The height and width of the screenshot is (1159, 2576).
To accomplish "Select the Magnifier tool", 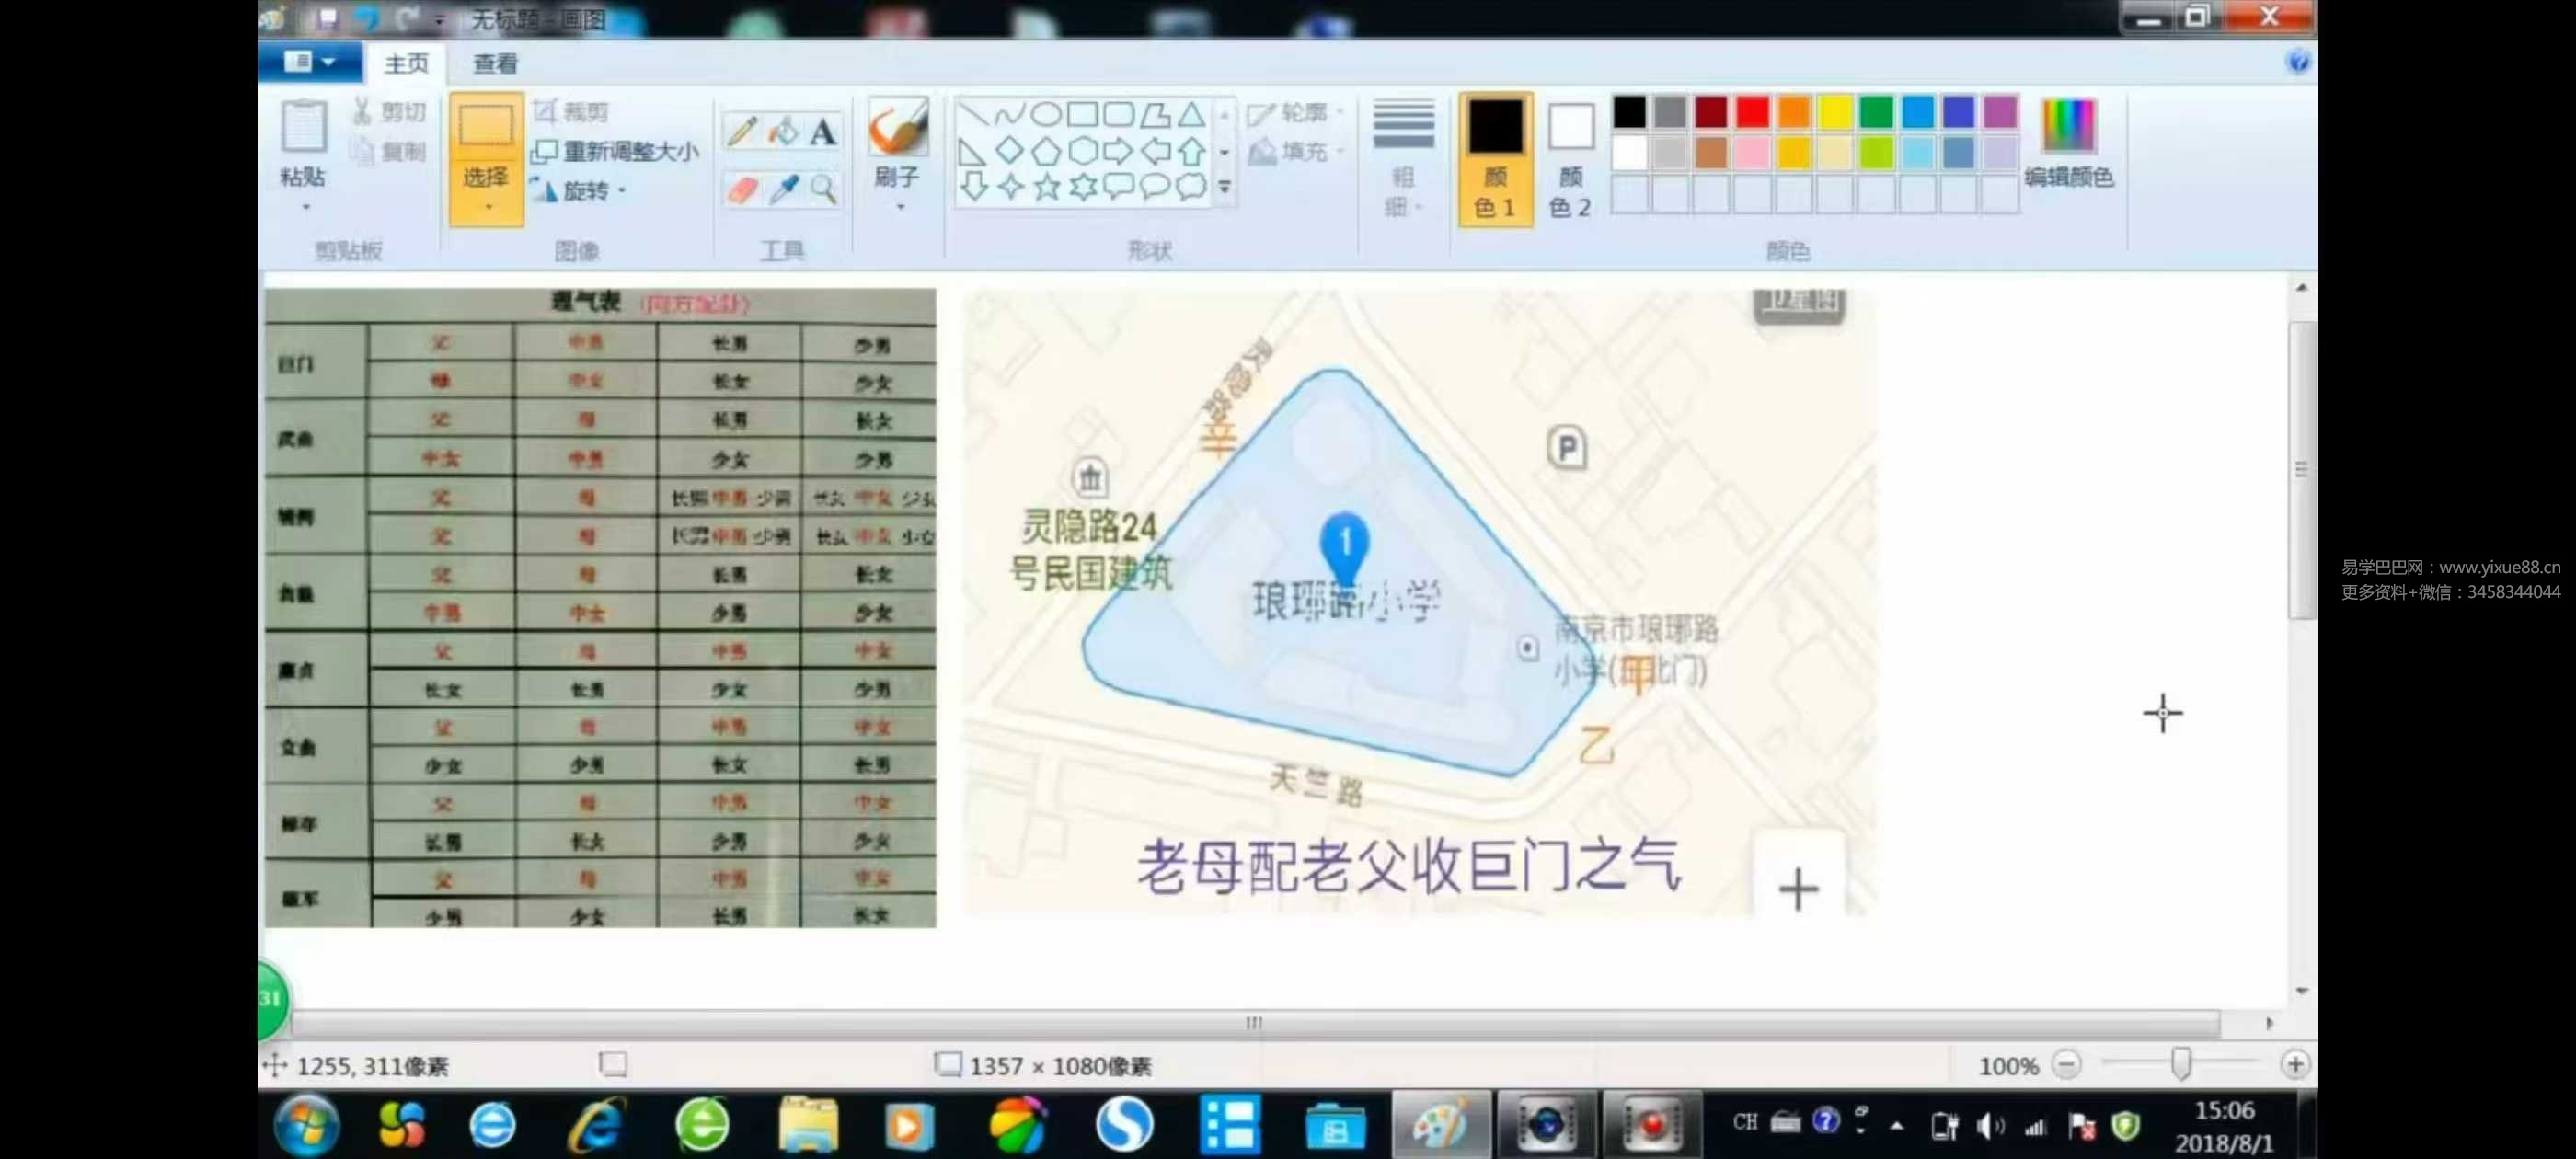I will pos(823,189).
